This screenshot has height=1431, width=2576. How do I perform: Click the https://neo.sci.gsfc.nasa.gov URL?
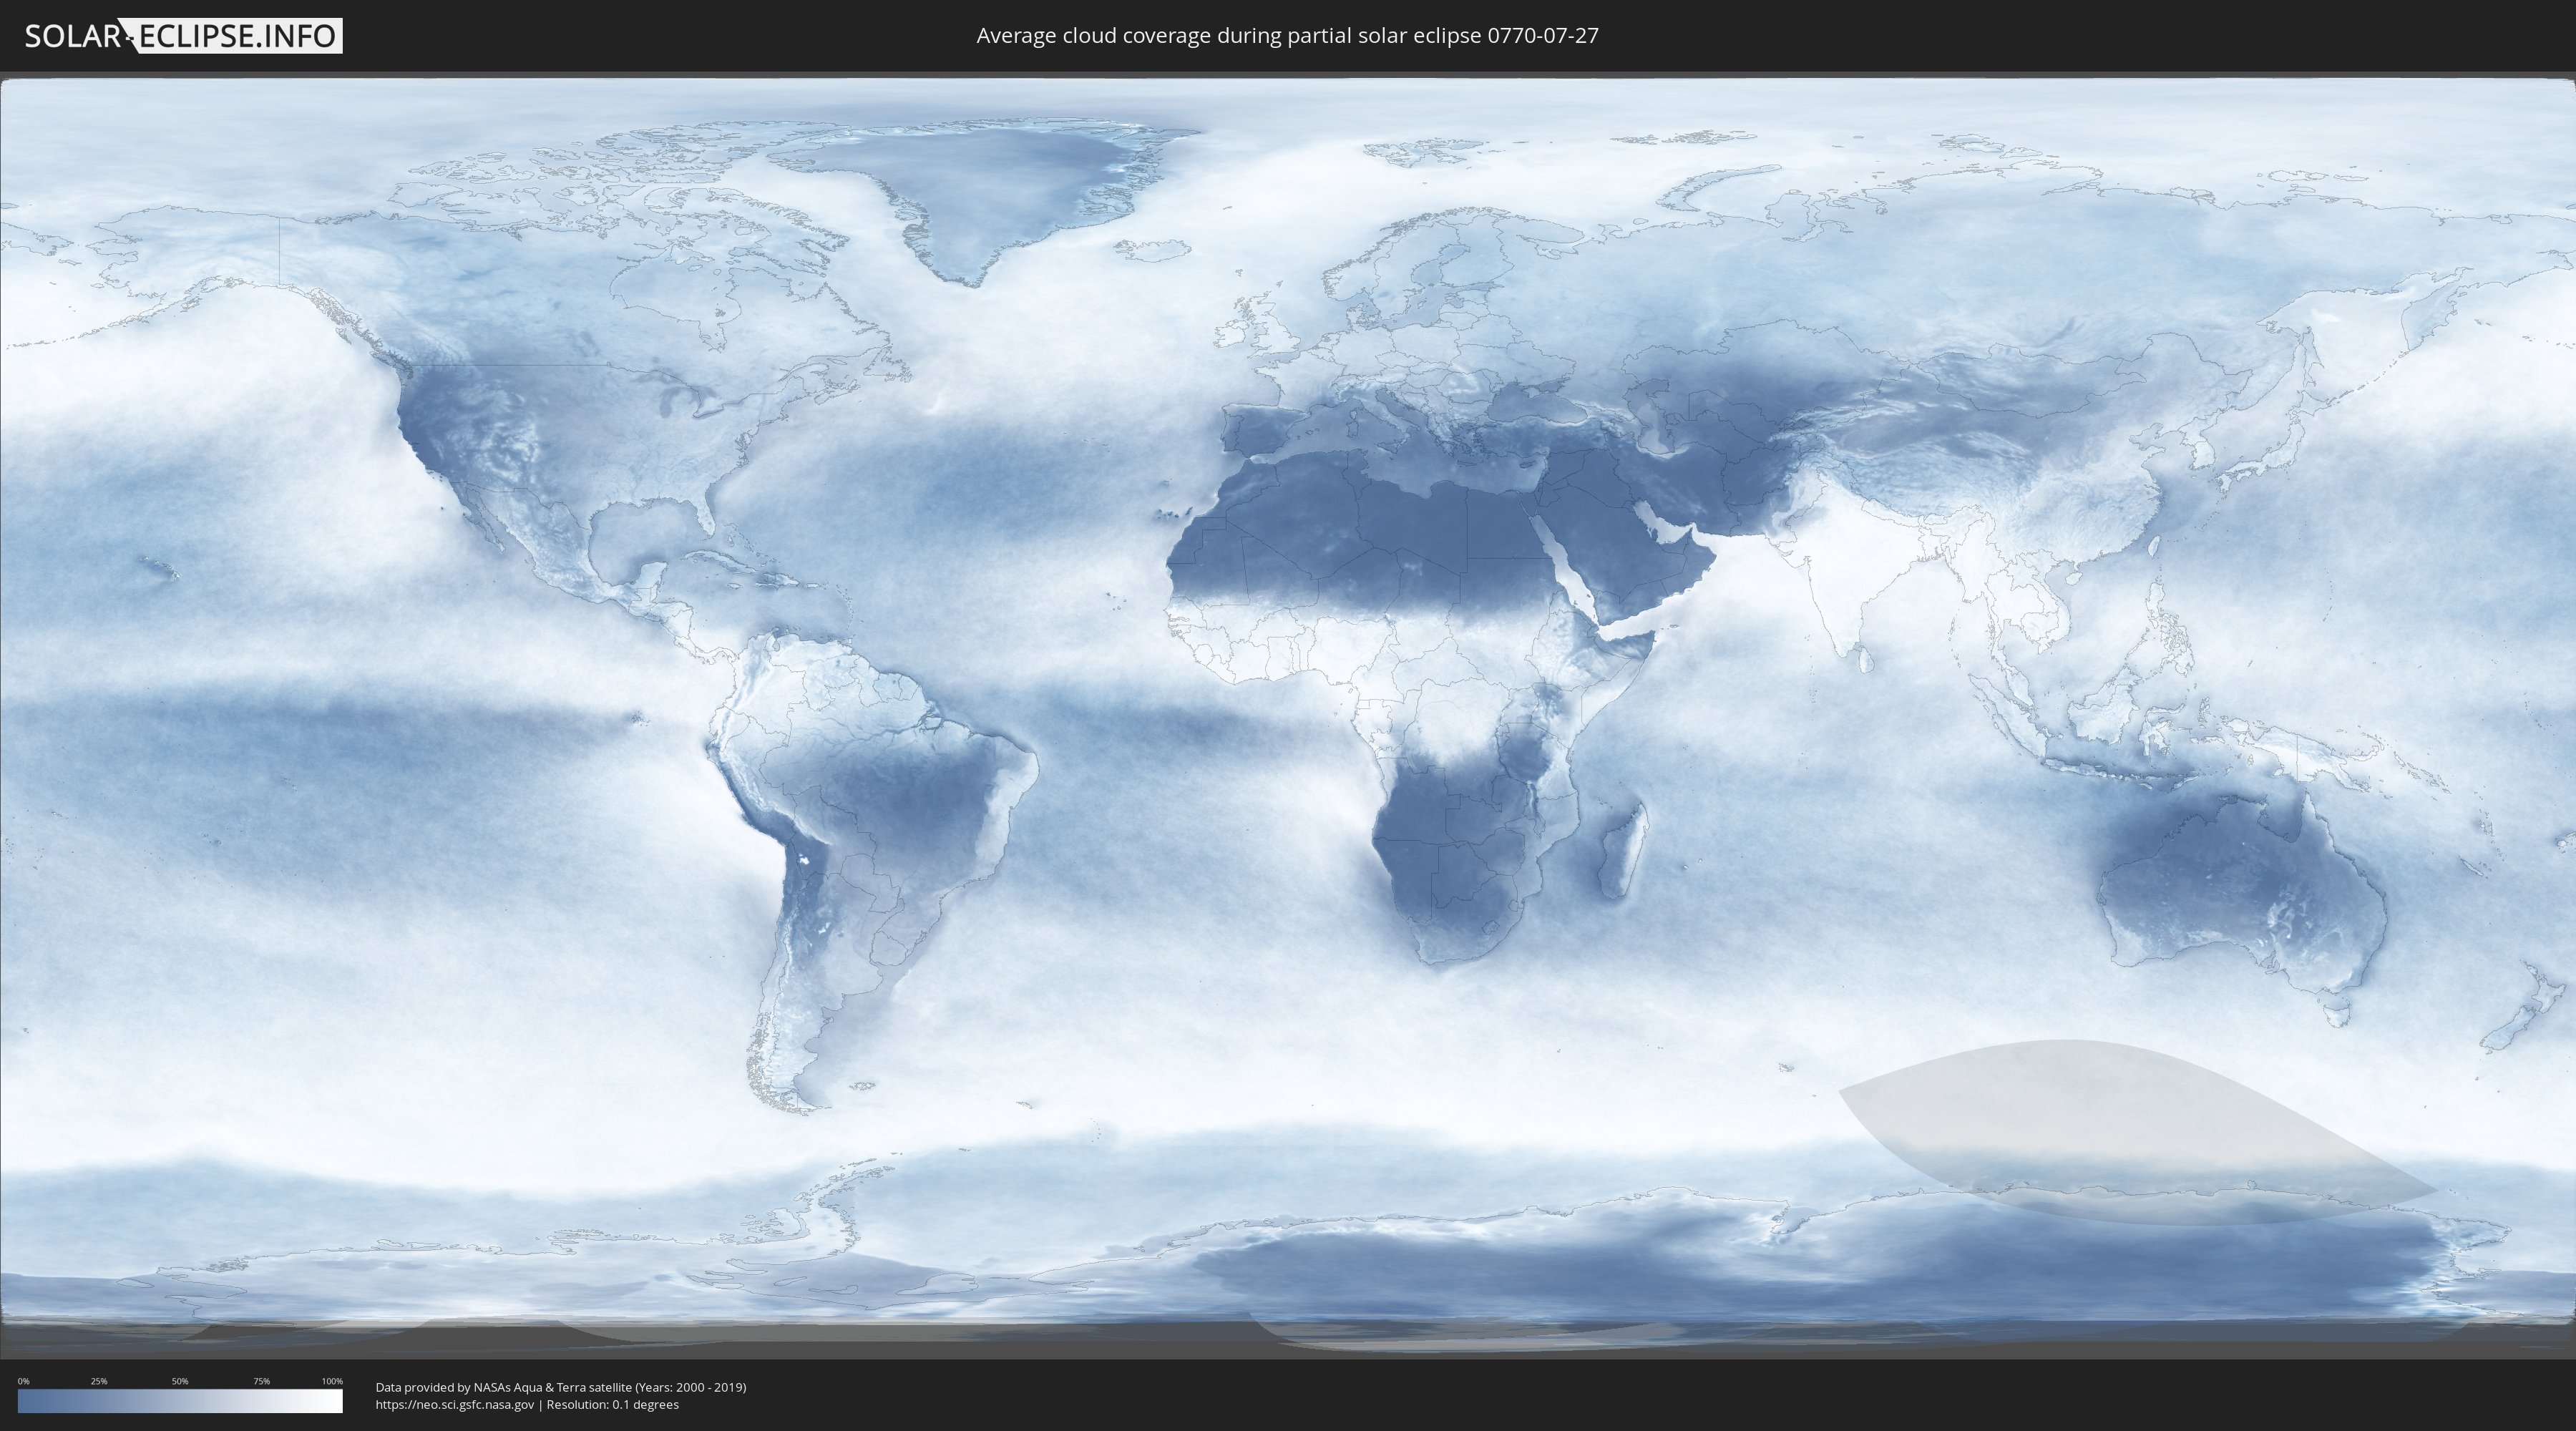(x=455, y=1405)
